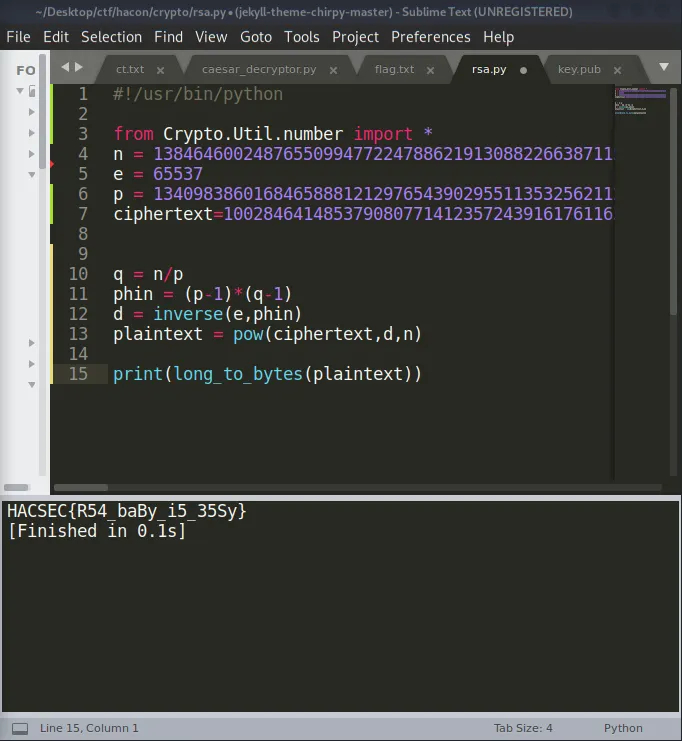Image resolution: width=682 pixels, height=741 pixels.
Task: Expand the first folder in the sidebar
Action: pyautogui.click(x=20, y=91)
